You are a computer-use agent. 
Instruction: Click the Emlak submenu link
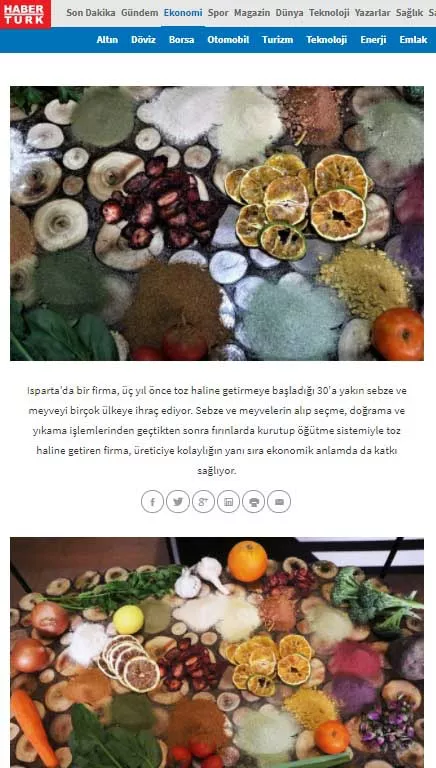413,40
